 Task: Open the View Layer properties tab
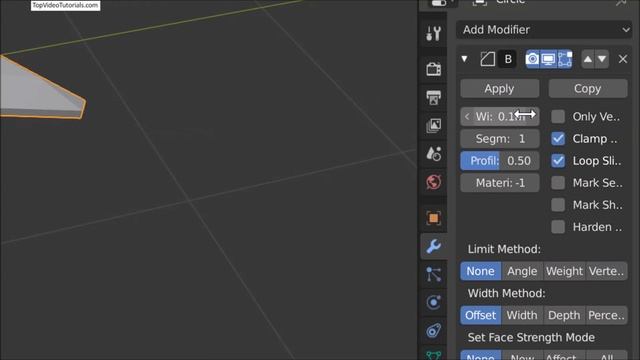point(433,125)
